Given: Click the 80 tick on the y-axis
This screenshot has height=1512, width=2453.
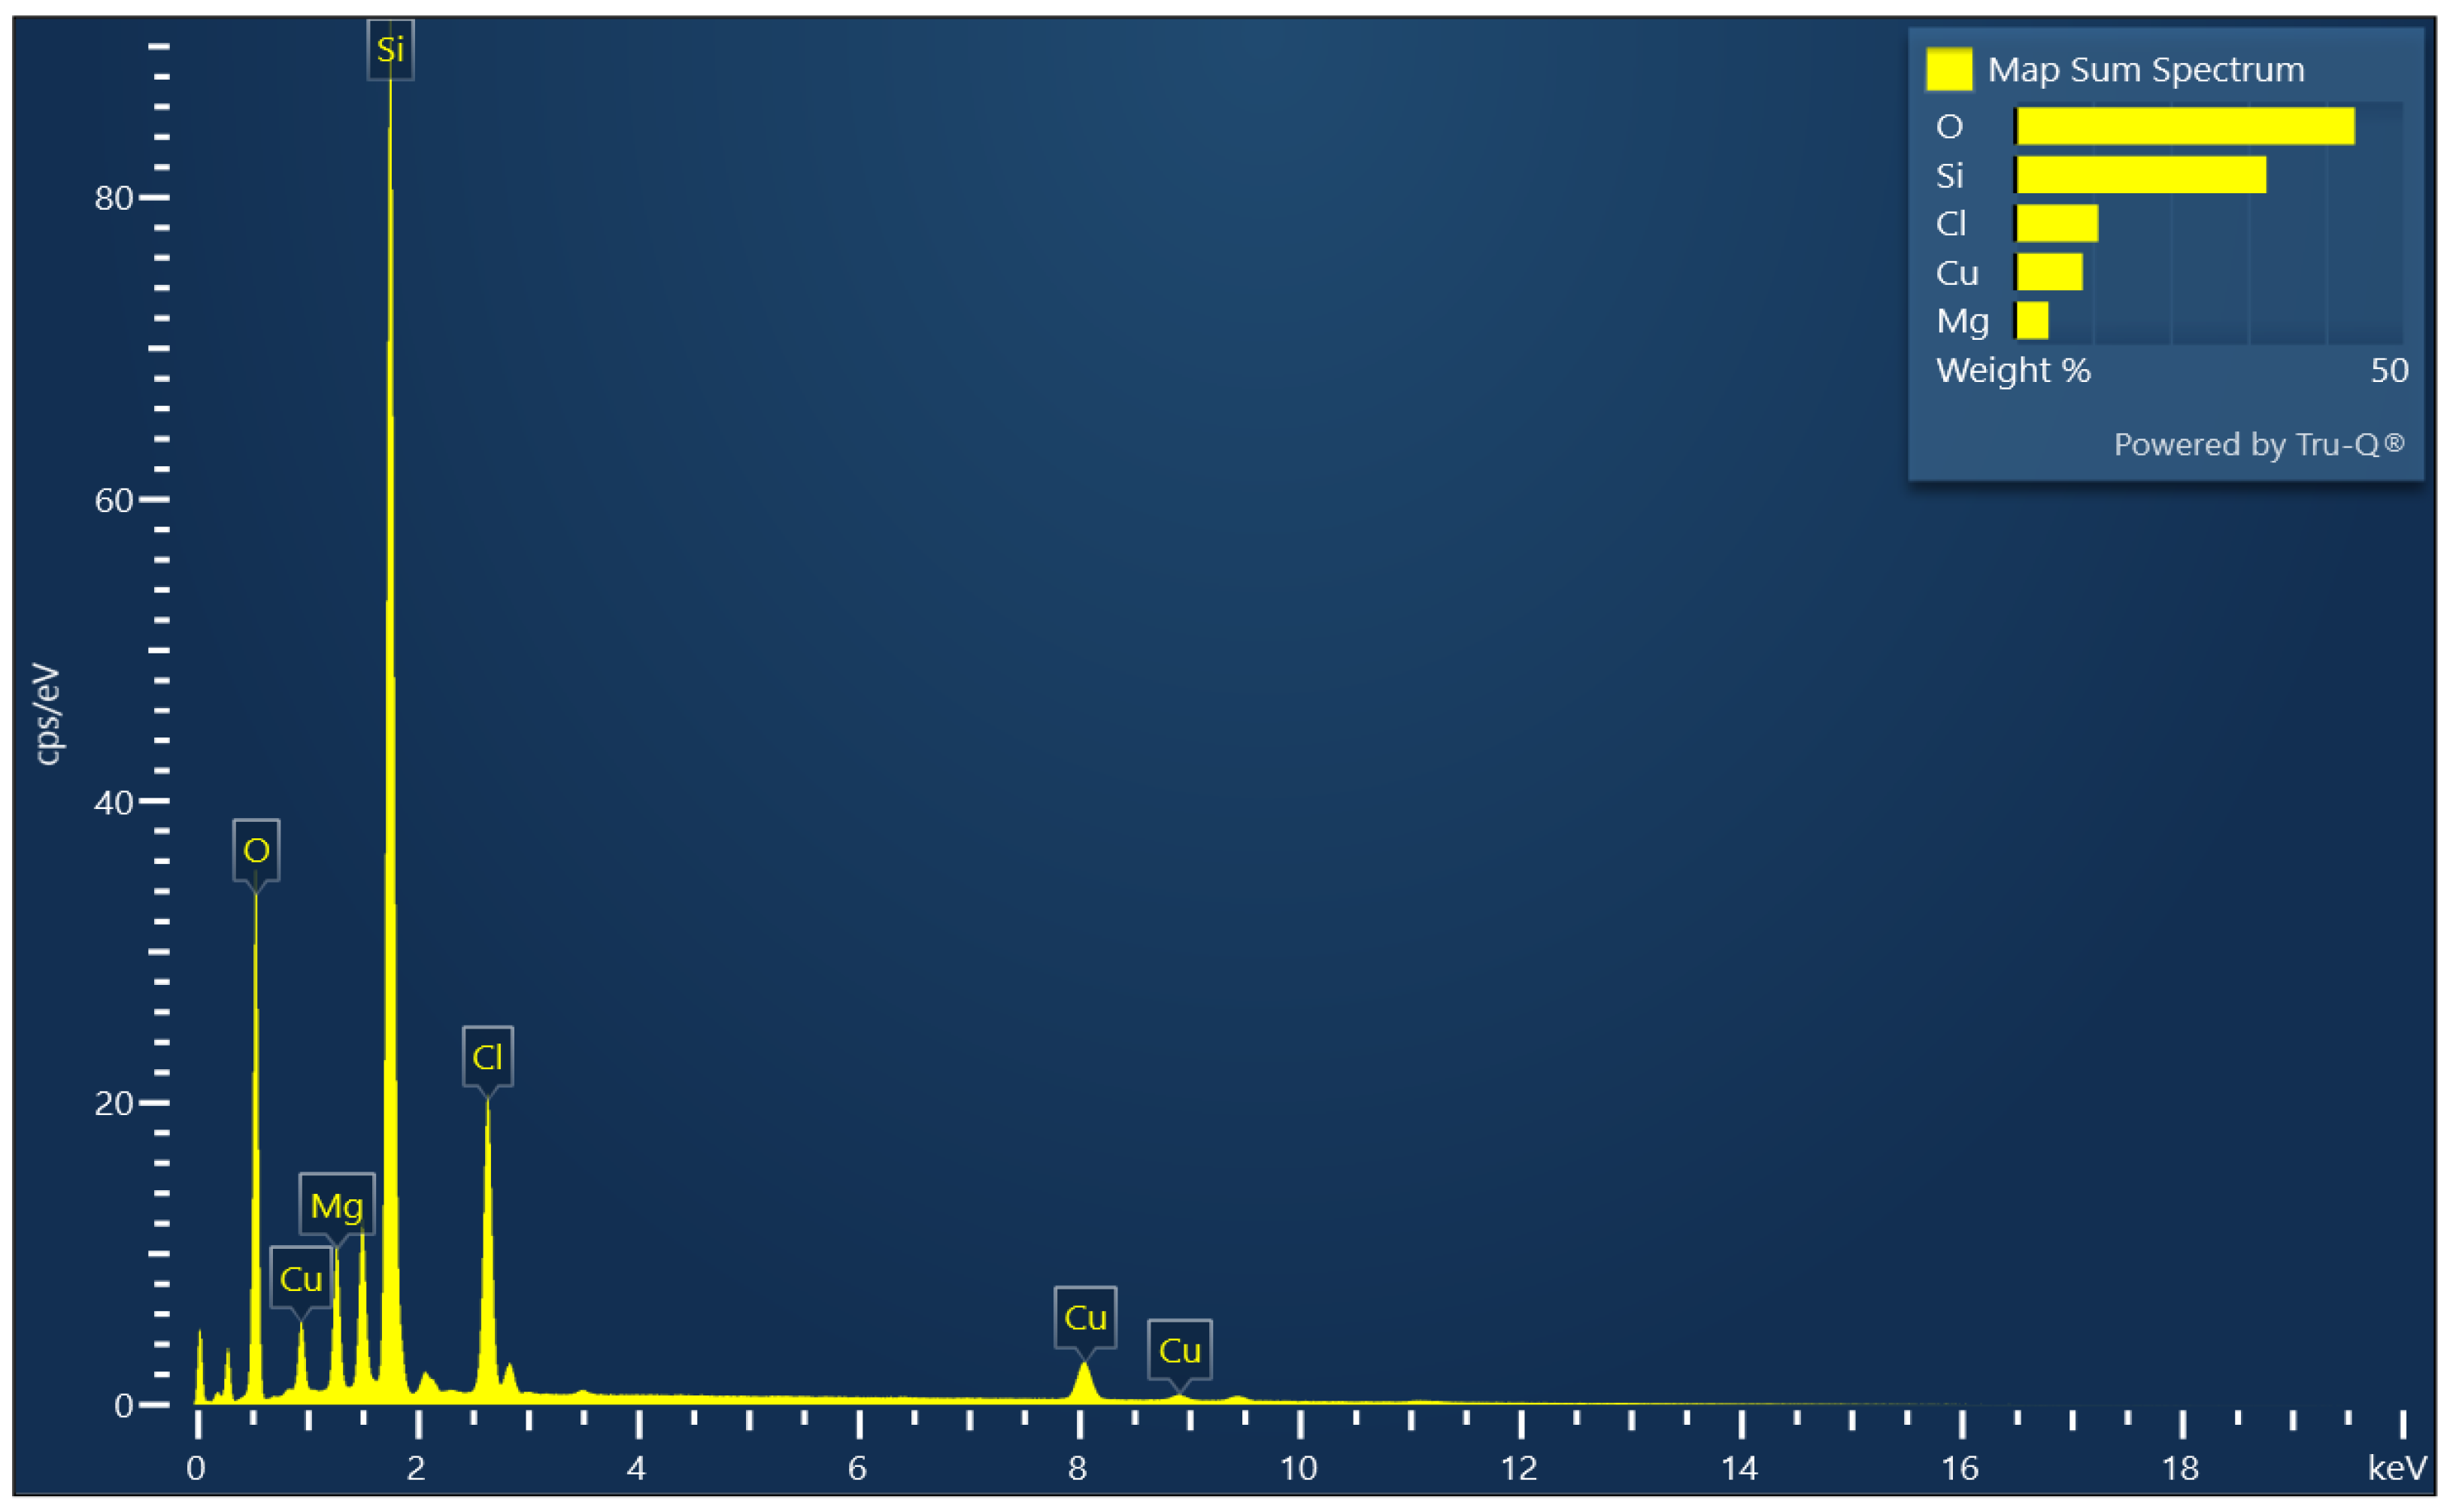Looking at the screenshot, I should (113, 198).
